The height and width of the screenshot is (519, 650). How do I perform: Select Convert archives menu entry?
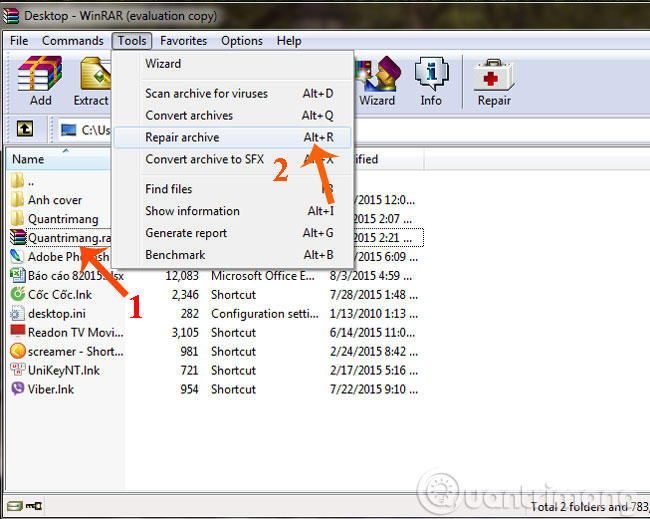tap(232, 115)
